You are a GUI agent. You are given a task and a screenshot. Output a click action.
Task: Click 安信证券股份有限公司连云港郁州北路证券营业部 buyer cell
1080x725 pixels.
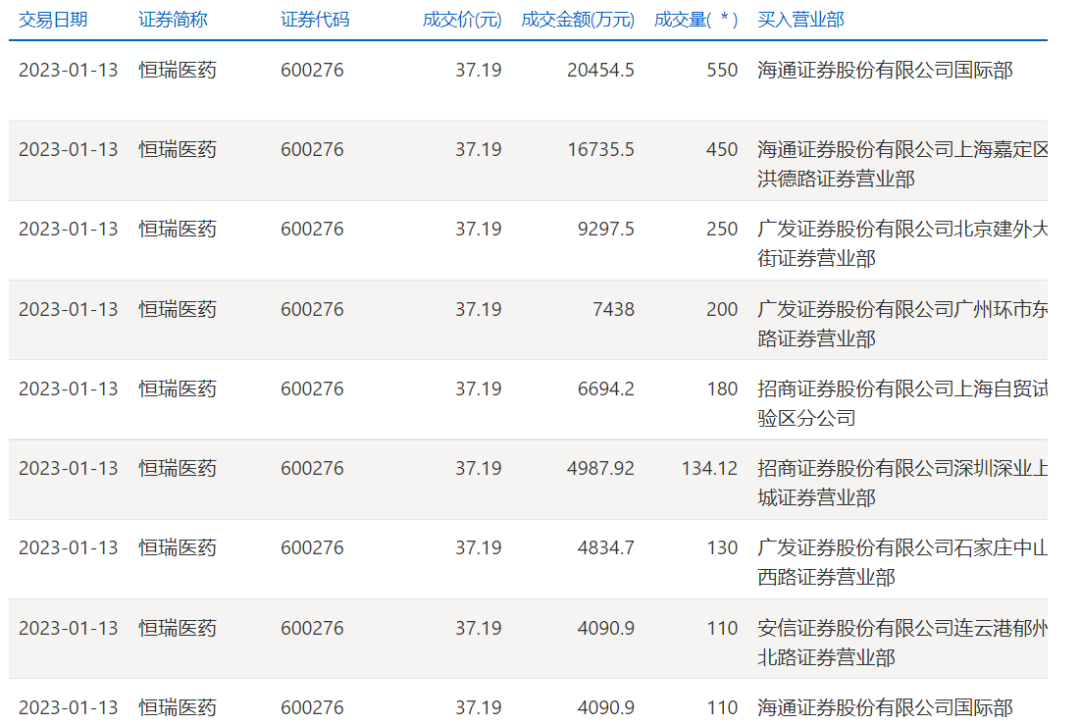pyautogui.click(x=903, y=642)
